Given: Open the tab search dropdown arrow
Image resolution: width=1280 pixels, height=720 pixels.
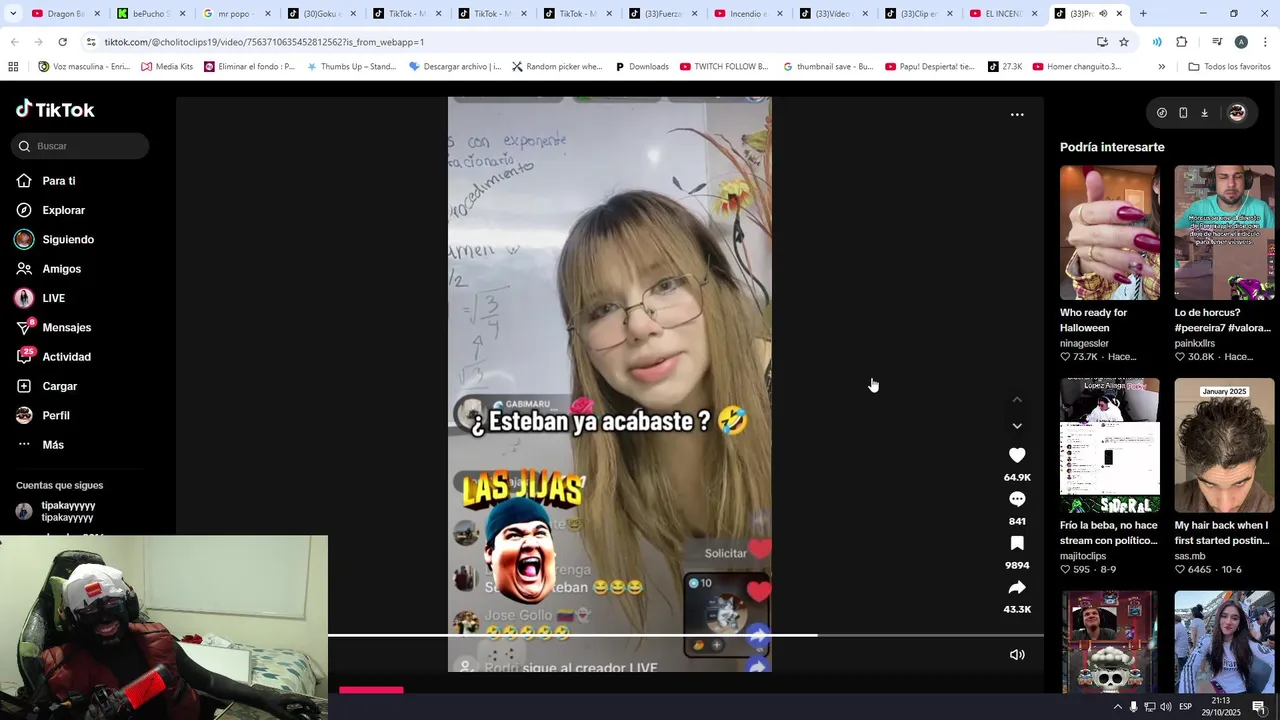Looking at the screenshot, I should 13,14.
